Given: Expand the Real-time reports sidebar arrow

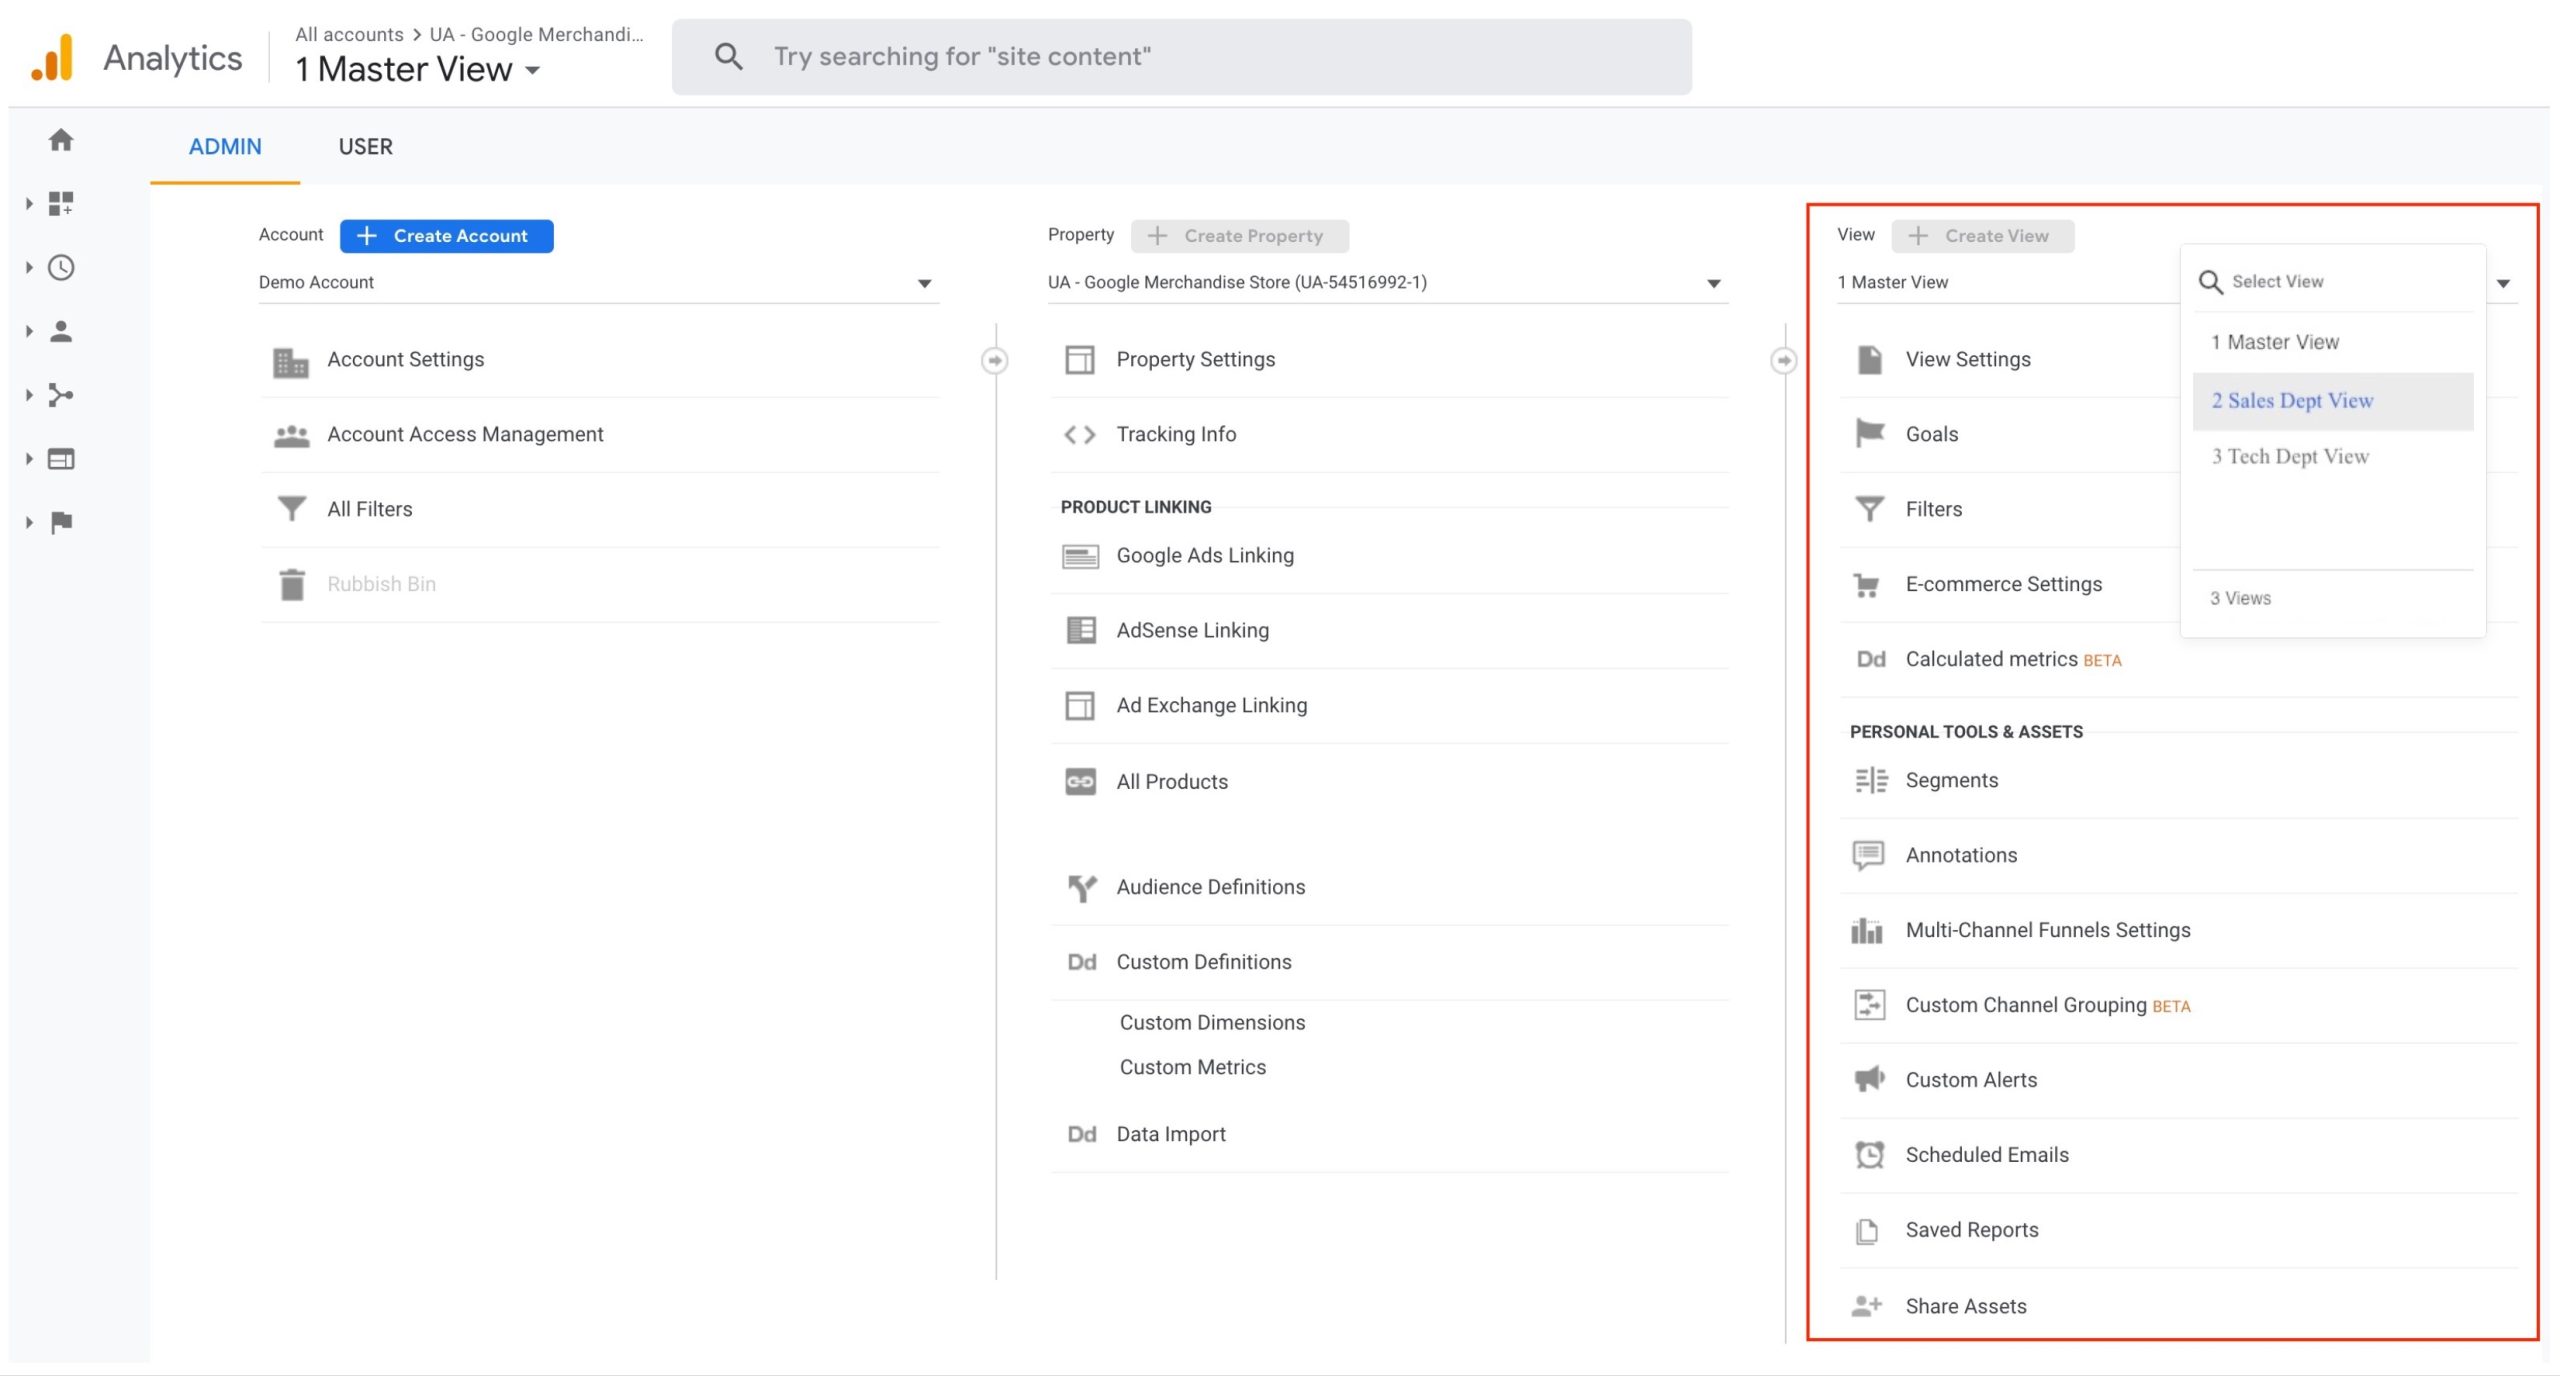Looking at the screenshot, I should click(x=29, y=268).
